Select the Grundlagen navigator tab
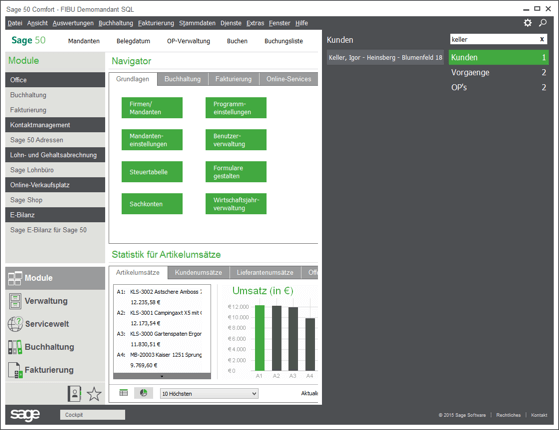 (x=133, y=79)
